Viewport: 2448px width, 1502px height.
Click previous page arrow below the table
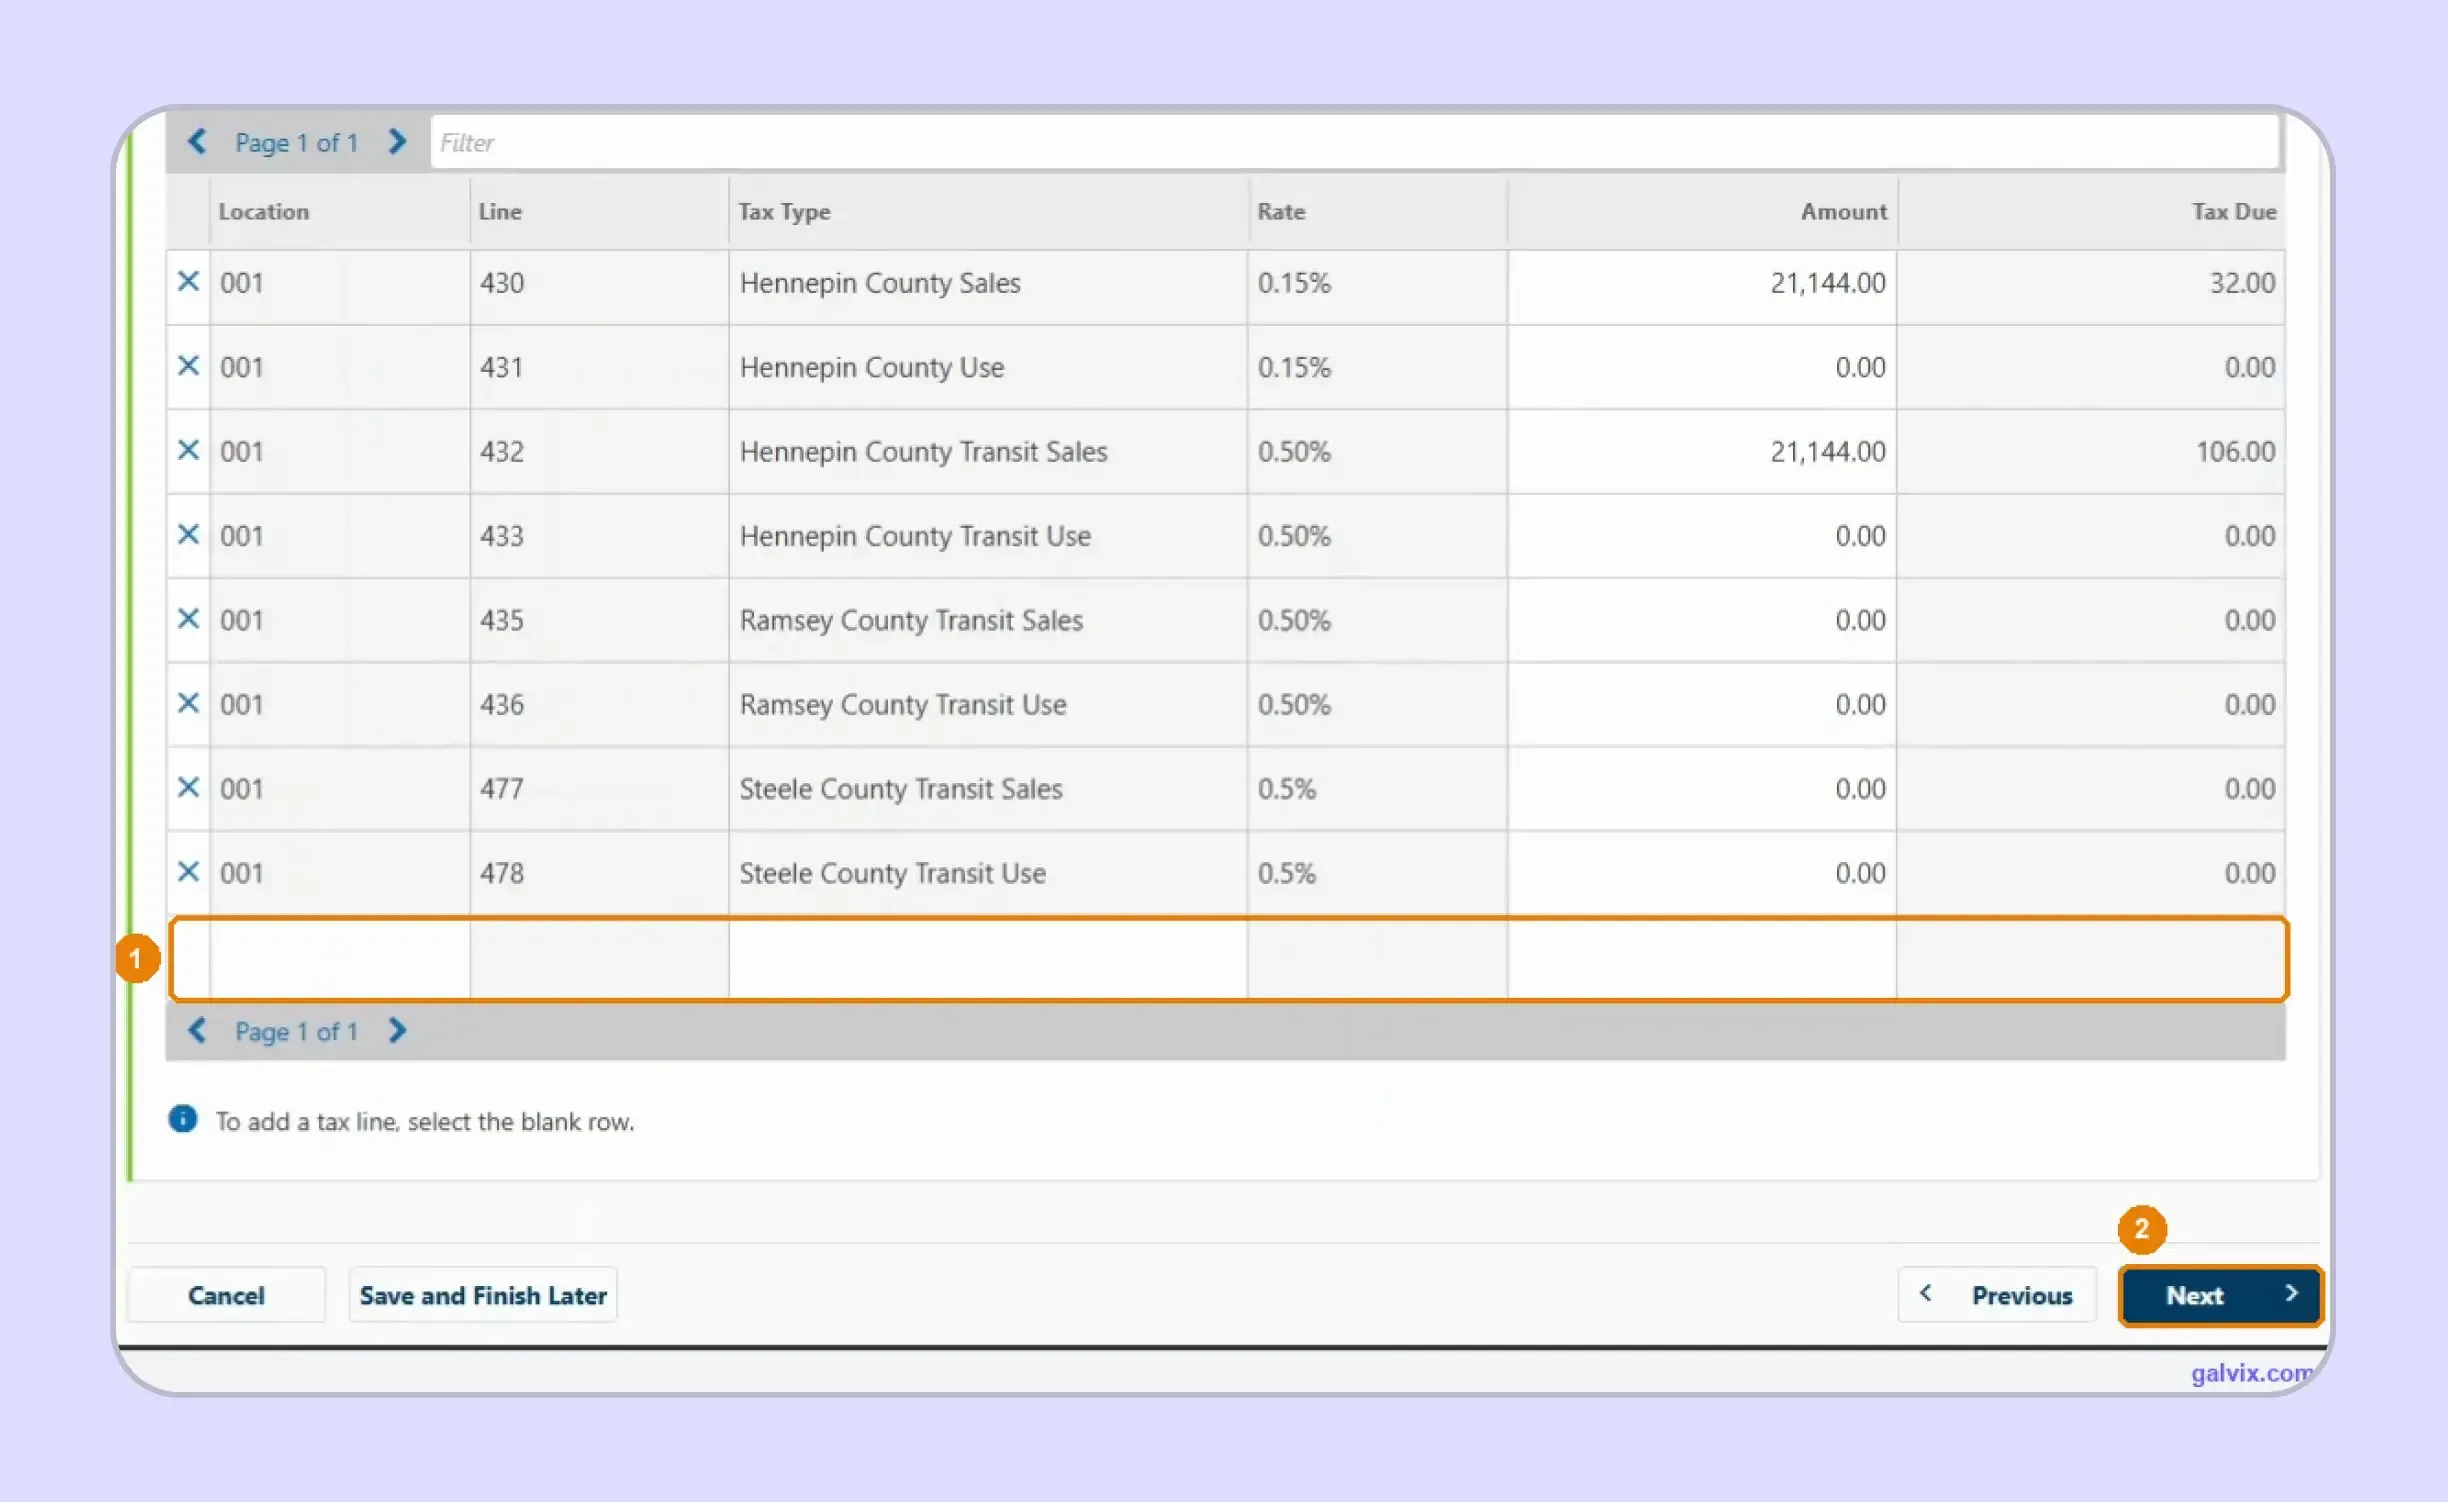tap(197, 1030)
